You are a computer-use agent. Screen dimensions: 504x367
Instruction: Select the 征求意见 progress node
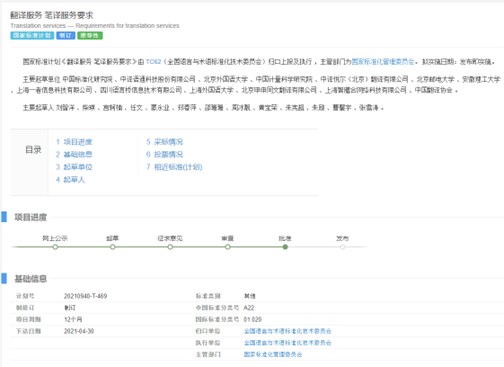click(170, 247)
